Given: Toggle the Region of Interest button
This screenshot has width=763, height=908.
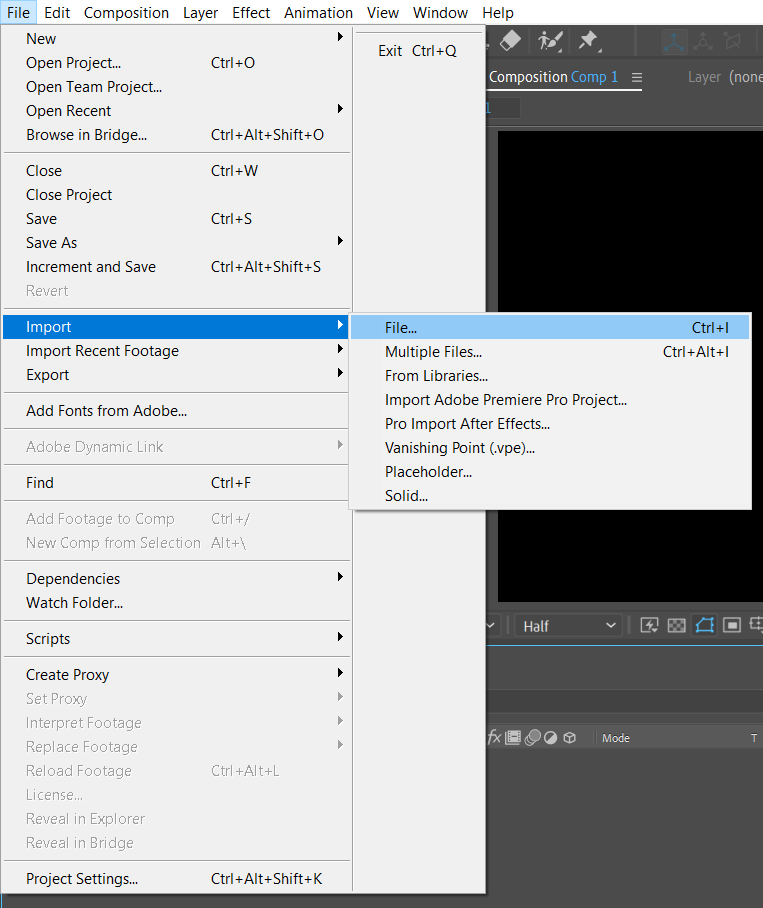Looking at the screenshot, I should coord(732,625).
